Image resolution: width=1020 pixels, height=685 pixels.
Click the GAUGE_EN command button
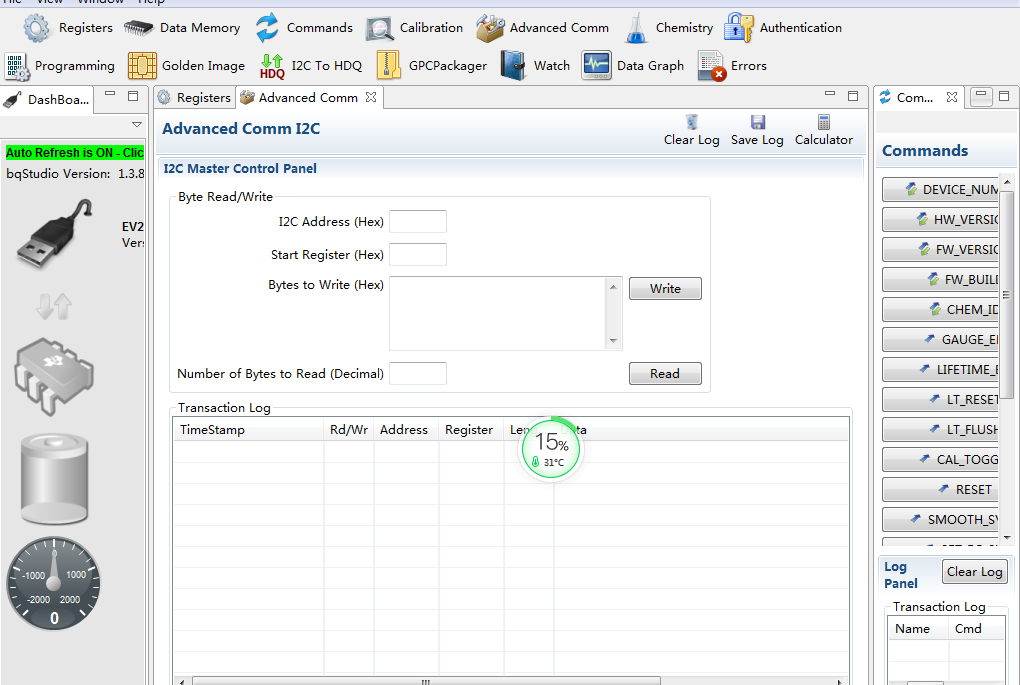click(x=941, y=339)
